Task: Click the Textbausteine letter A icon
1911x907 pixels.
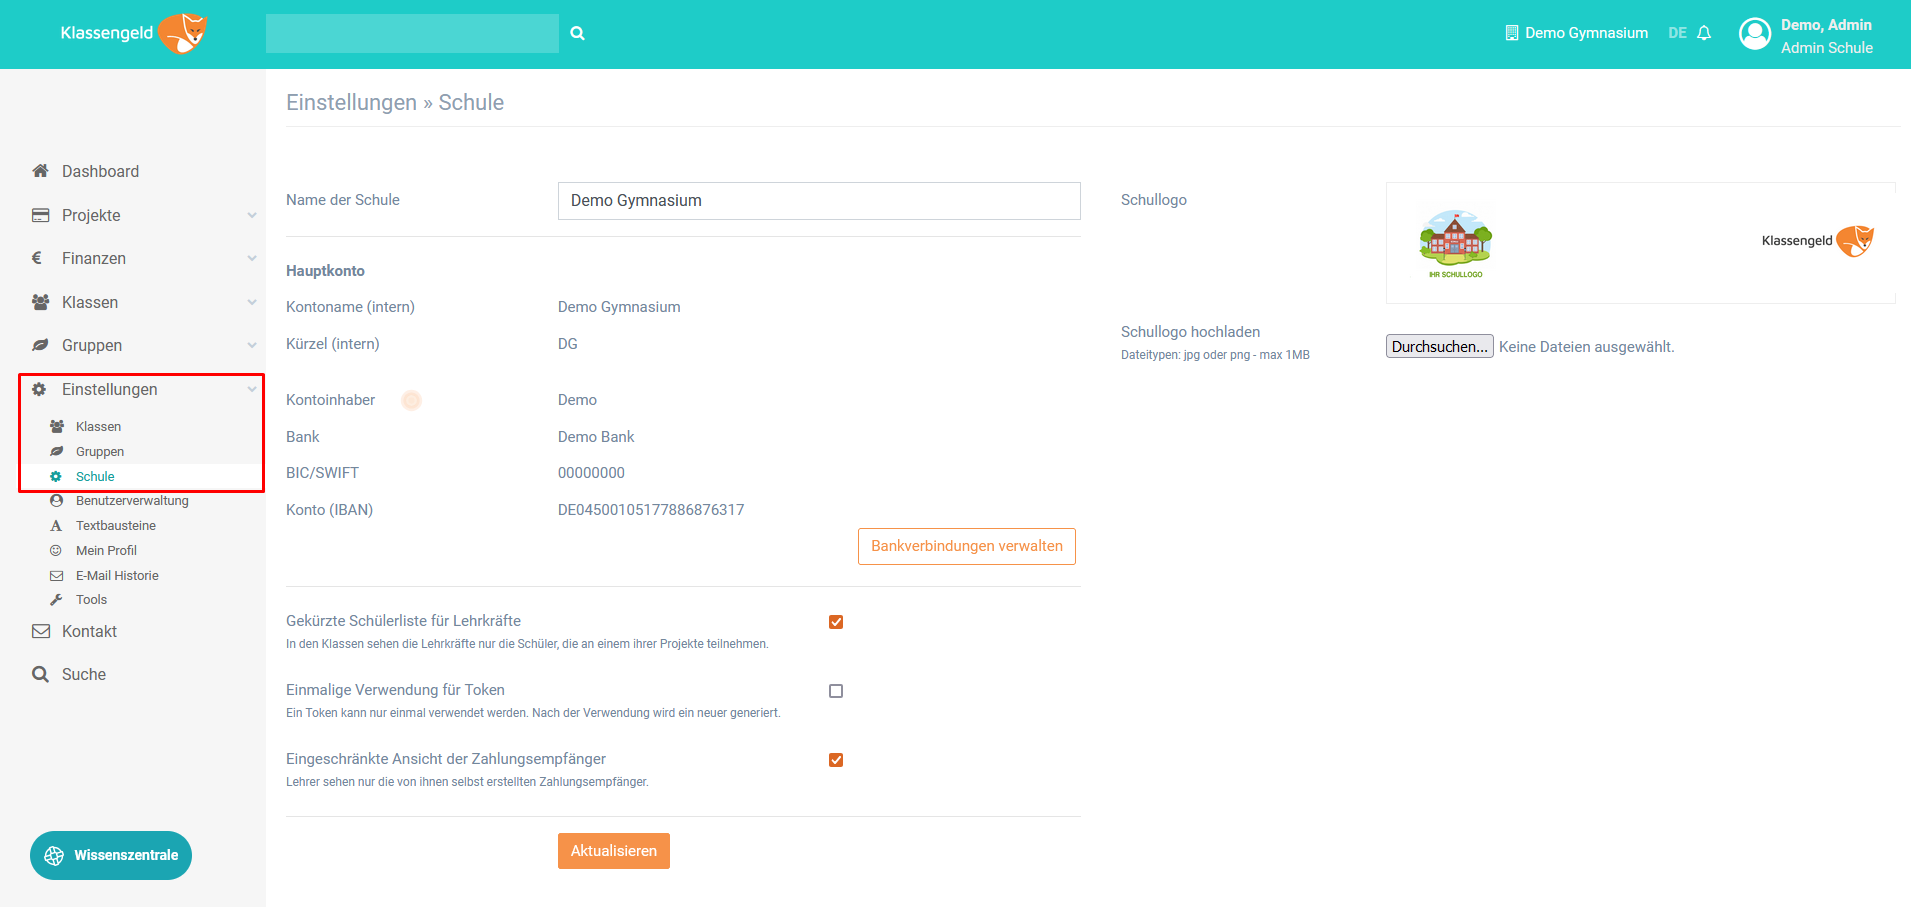Action: click(56, 525)
